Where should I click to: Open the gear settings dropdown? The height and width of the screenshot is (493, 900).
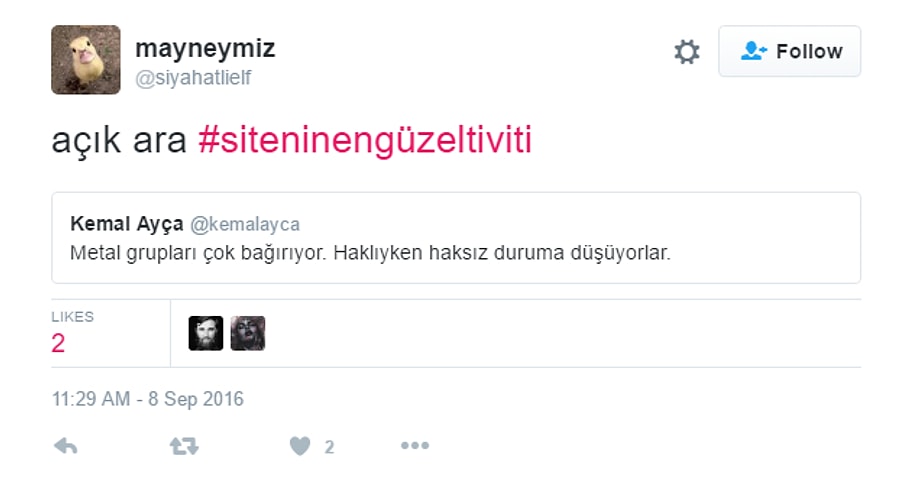687,52
